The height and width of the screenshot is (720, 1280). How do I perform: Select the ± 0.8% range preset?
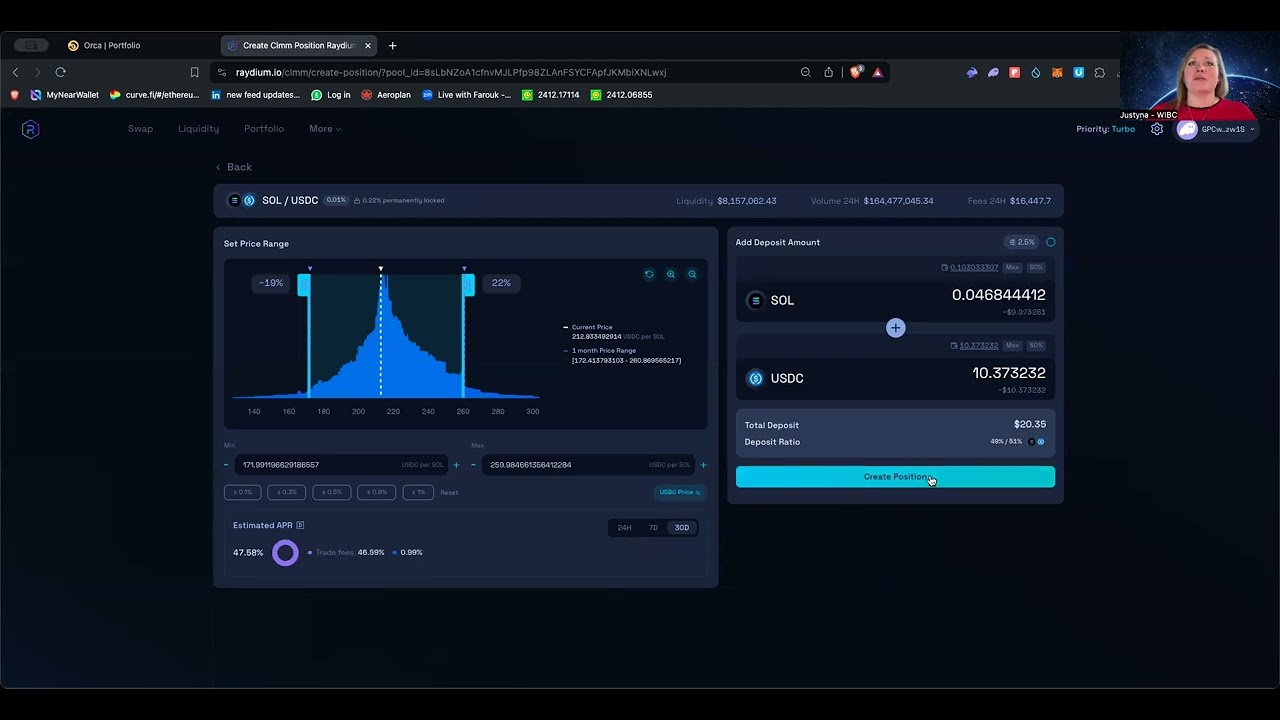(377, 492)
